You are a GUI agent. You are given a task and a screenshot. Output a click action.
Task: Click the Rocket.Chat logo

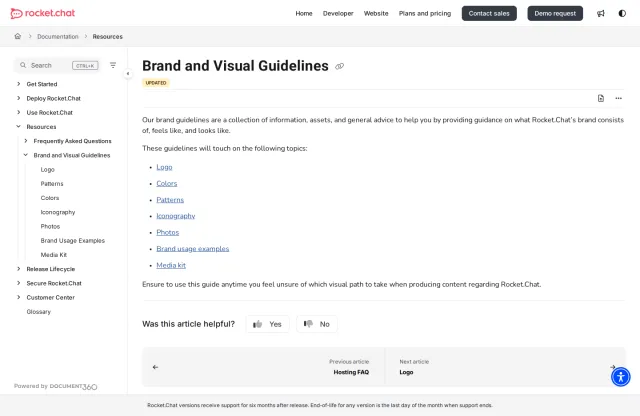42,13
